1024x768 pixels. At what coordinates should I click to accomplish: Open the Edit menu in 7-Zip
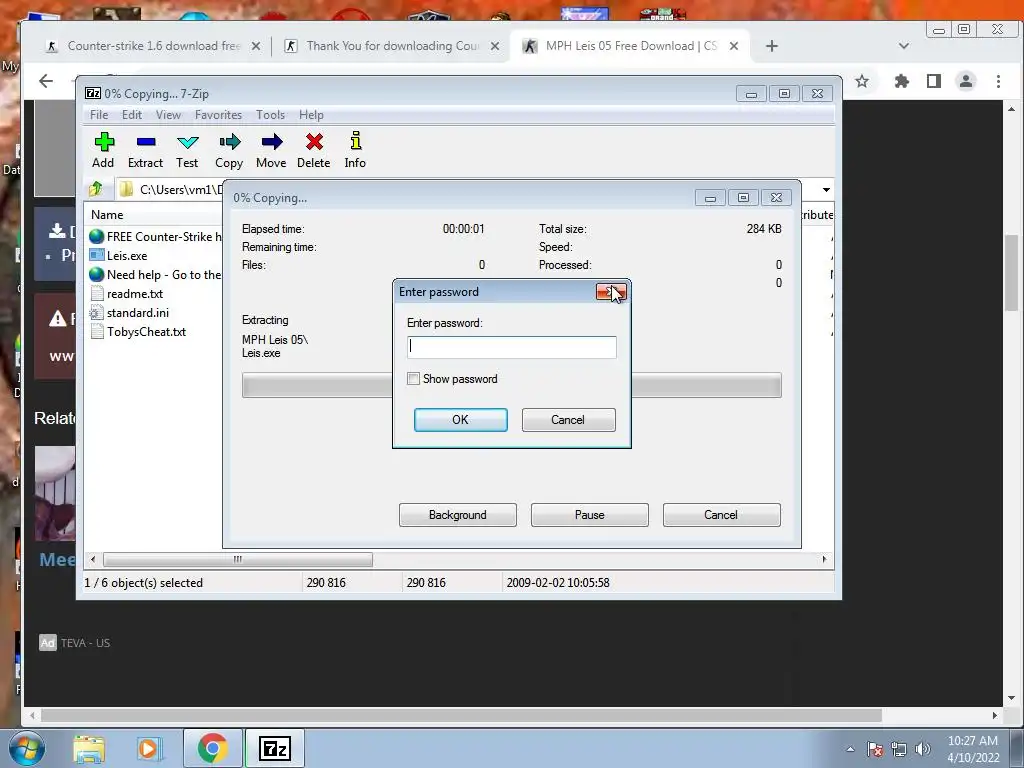pos(132,115)
